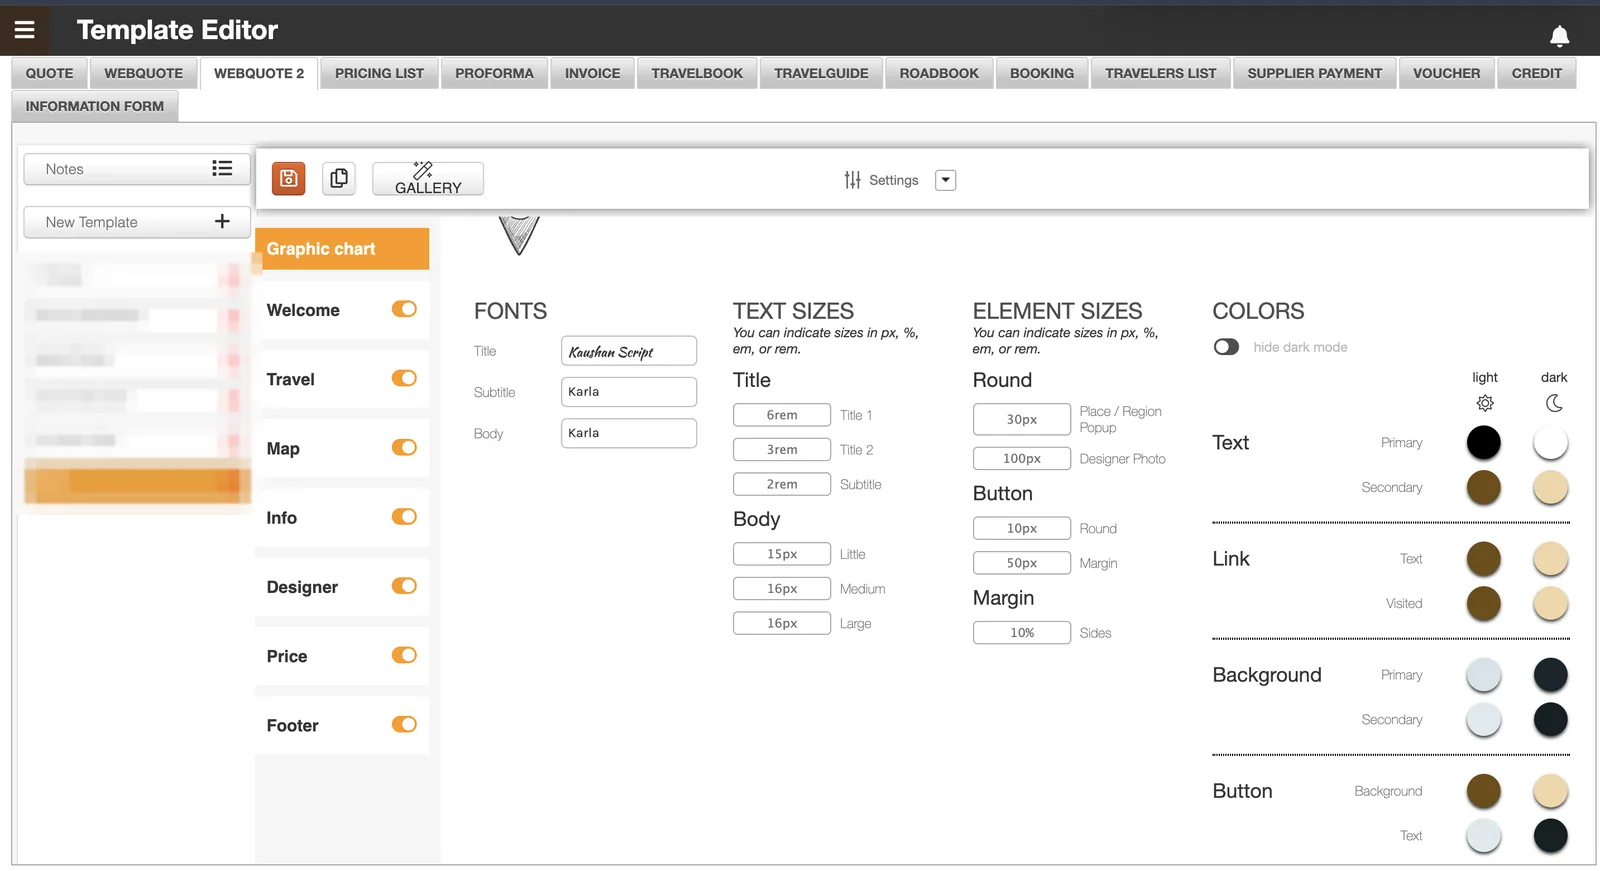This screenshot has width=1600, height=871.
Task: Open the SUPPLIER PAYMENT tab
Action: click(1314, 73)
